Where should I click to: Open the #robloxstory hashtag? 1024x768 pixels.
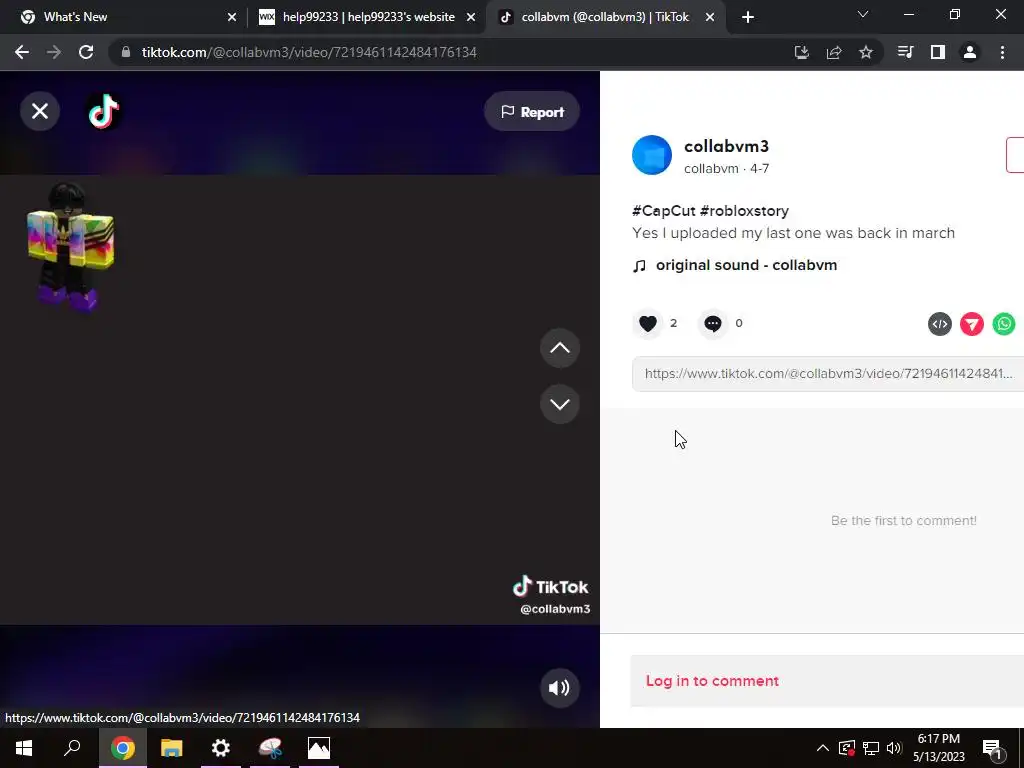[744, 211]
